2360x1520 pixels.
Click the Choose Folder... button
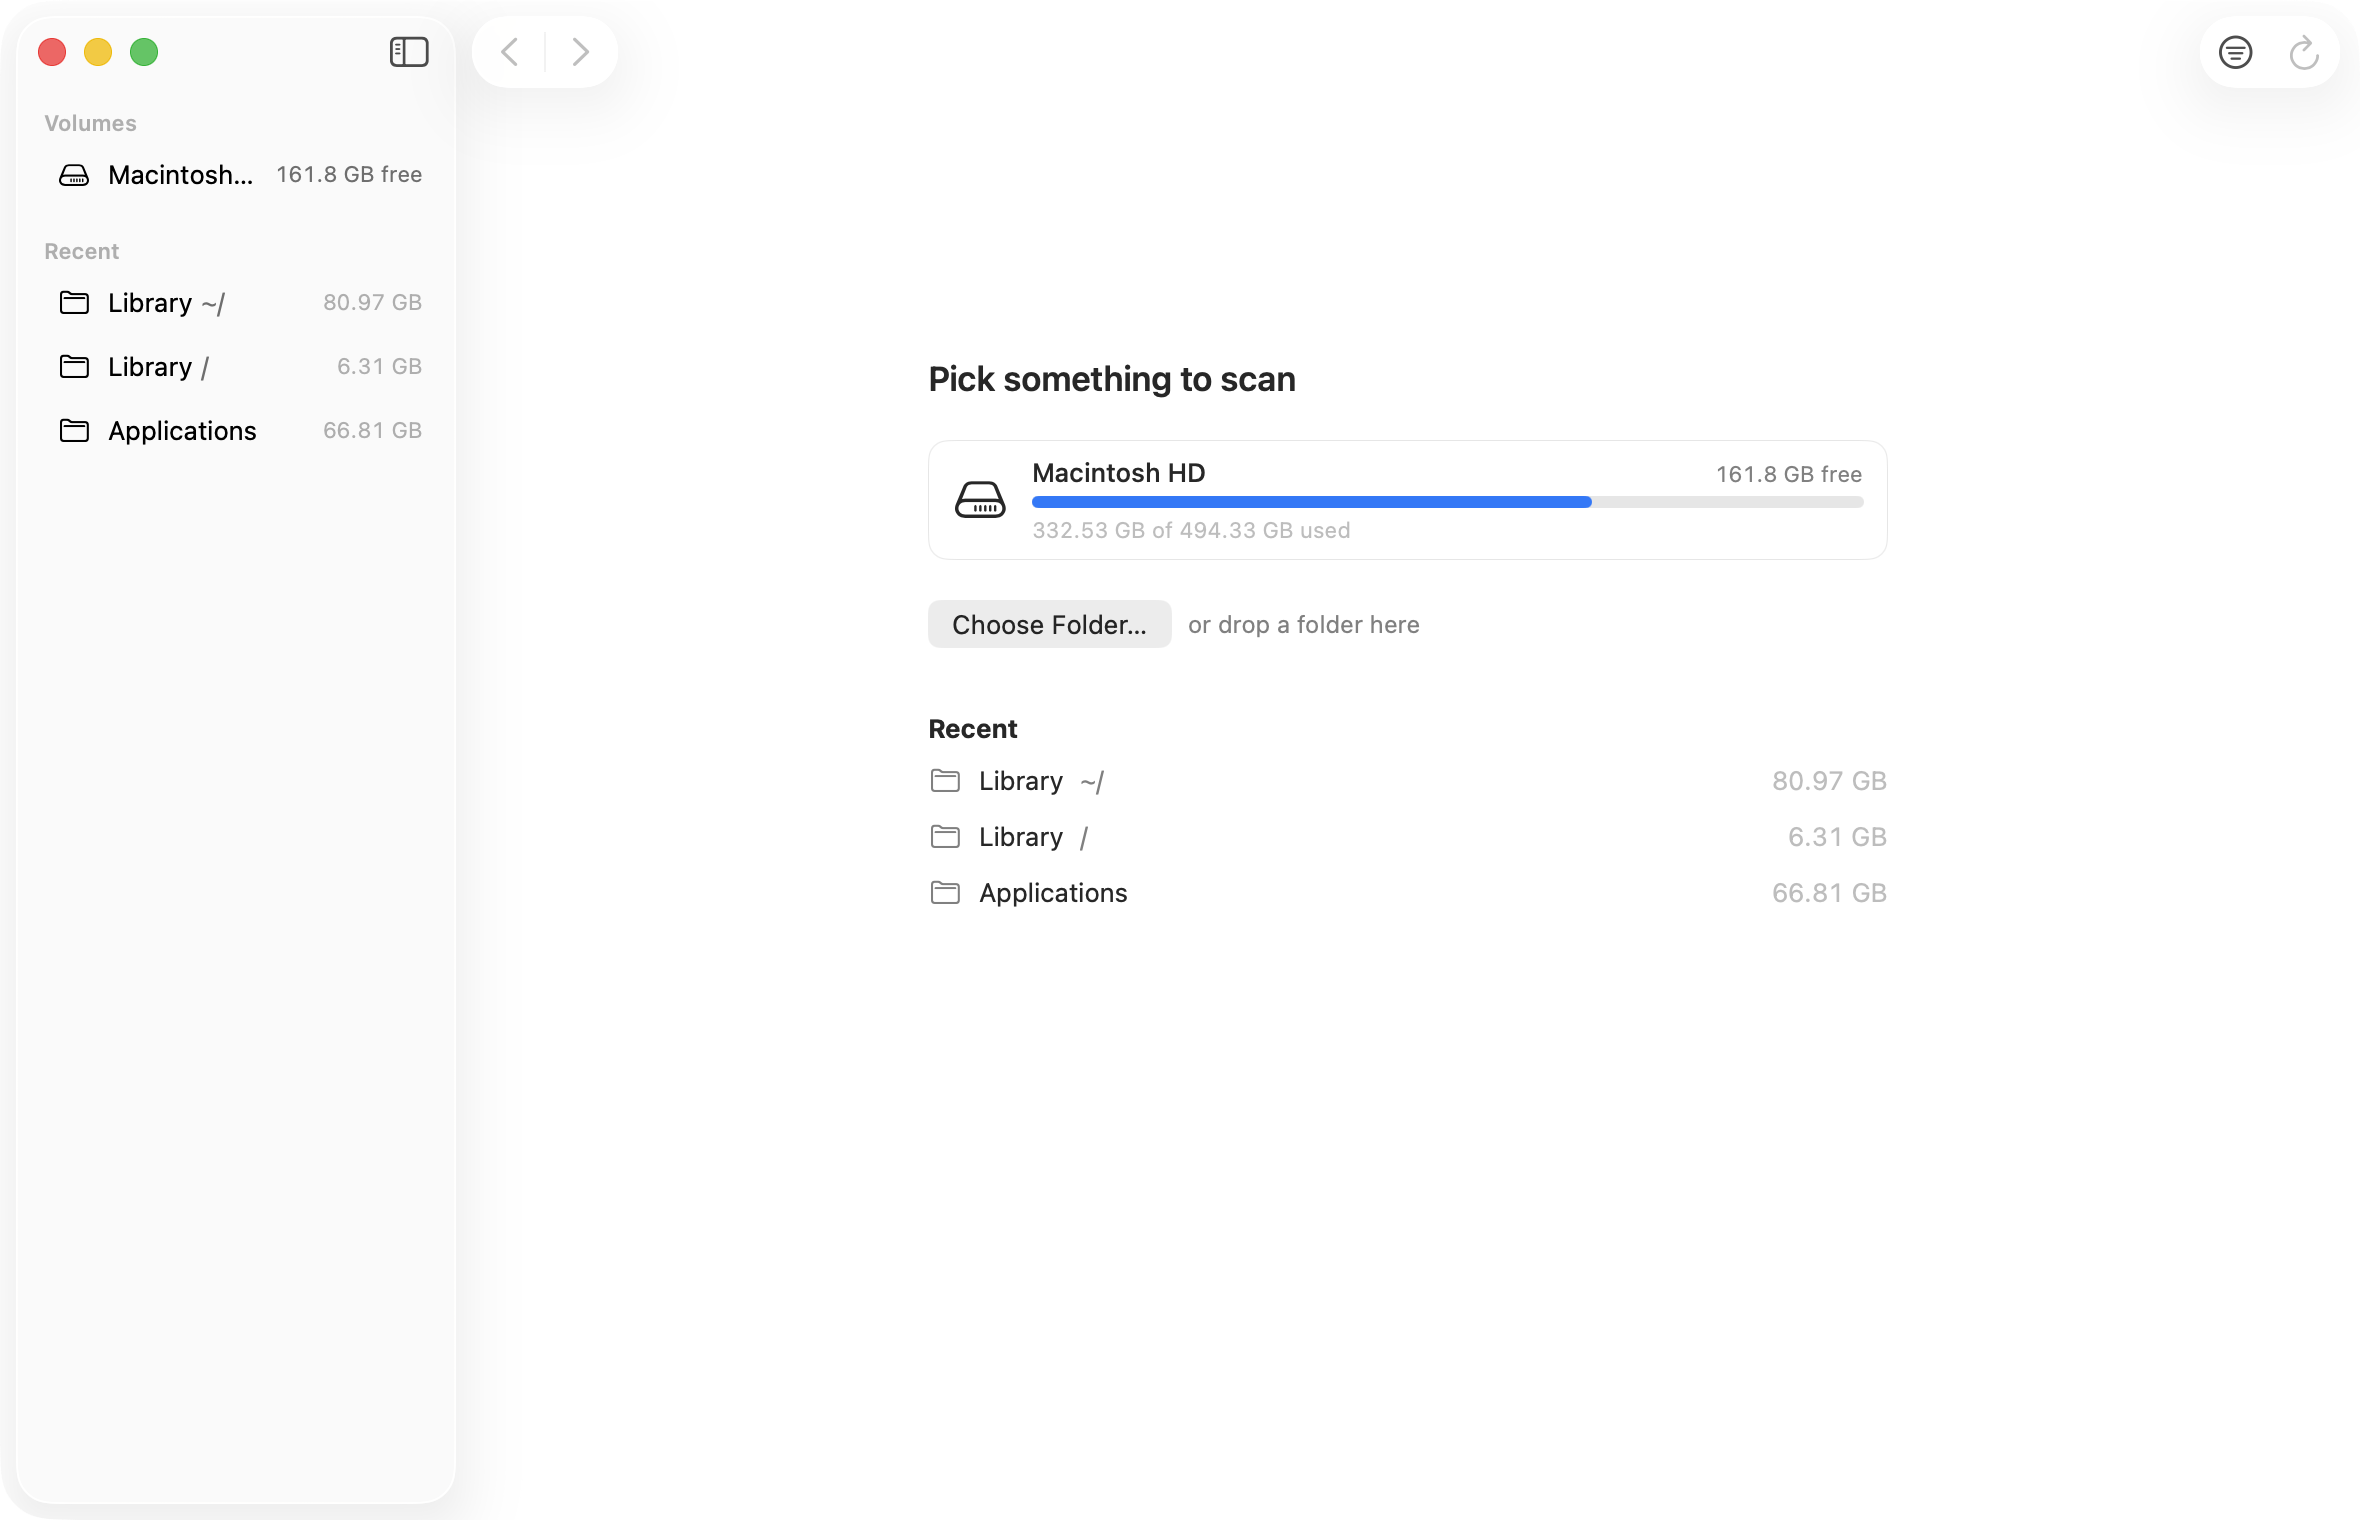tap(1049, 624)
